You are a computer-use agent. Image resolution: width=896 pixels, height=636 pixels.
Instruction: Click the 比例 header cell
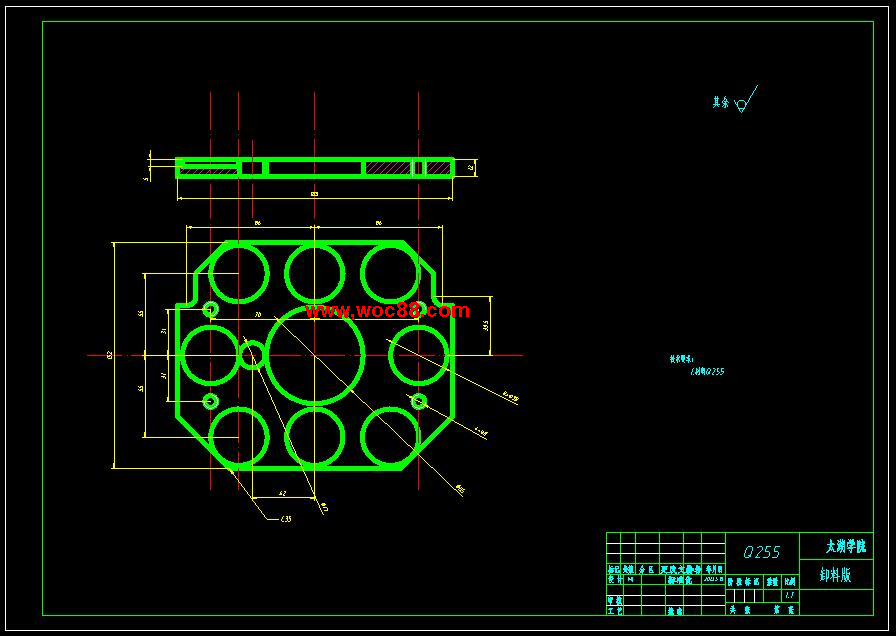pyautogui.click(x=790, y=581)
